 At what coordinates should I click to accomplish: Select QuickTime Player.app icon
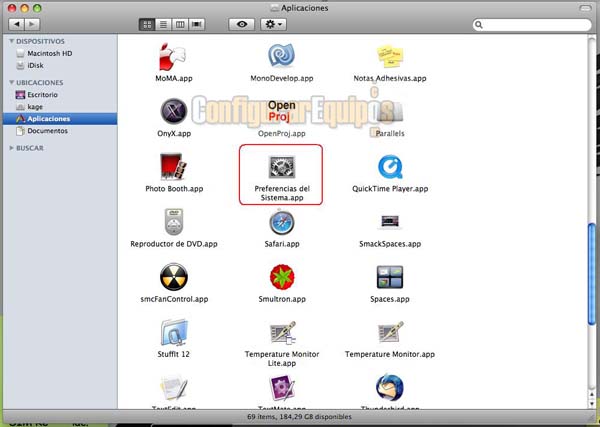390,167
